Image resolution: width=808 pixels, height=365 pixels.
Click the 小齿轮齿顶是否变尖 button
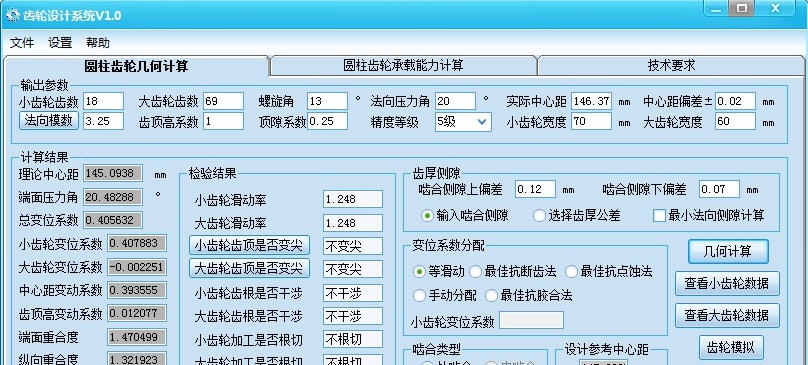(x=249, y=245)
